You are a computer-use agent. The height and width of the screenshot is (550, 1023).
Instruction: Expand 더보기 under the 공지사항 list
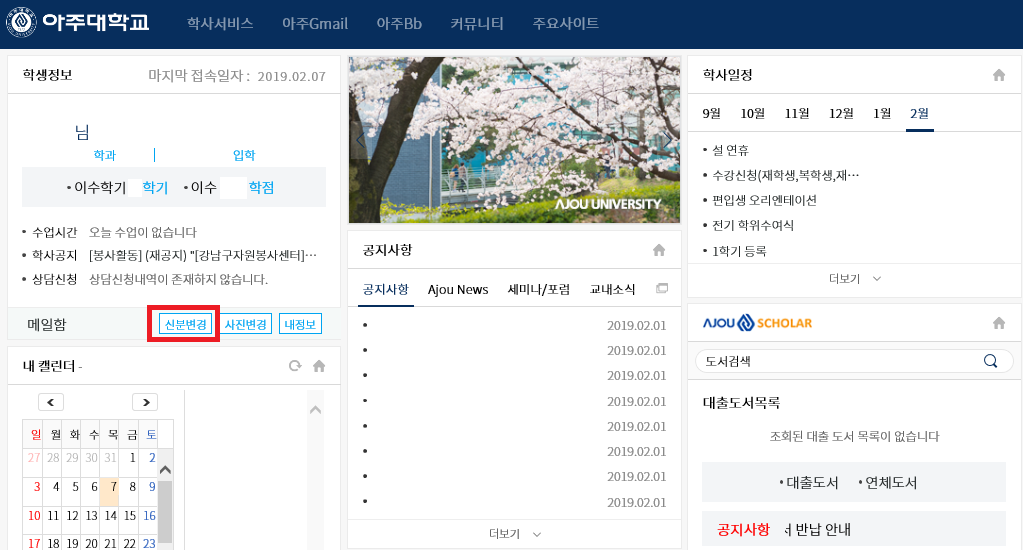point(514,534)
